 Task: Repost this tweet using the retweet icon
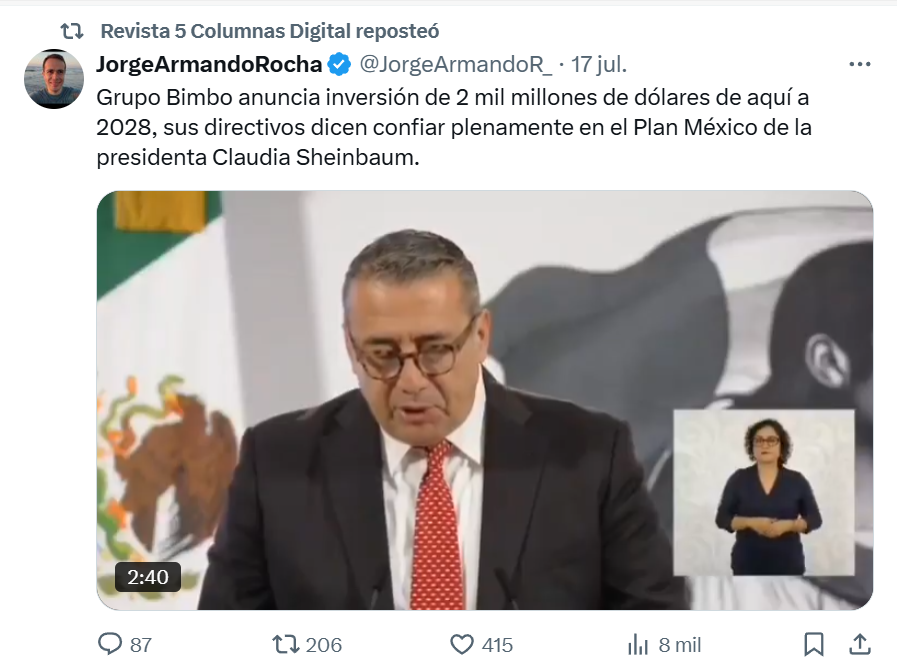pyautogui.click(x=285, y=644)
